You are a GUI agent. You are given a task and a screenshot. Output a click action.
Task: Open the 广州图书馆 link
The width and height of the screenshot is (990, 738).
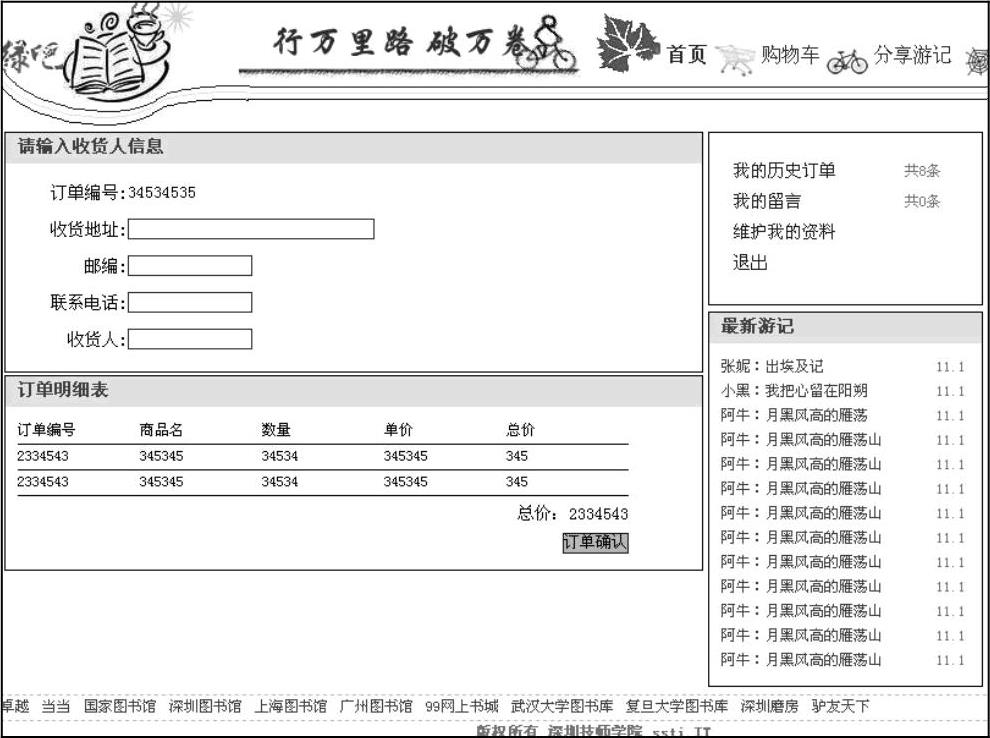click(376, 706)
